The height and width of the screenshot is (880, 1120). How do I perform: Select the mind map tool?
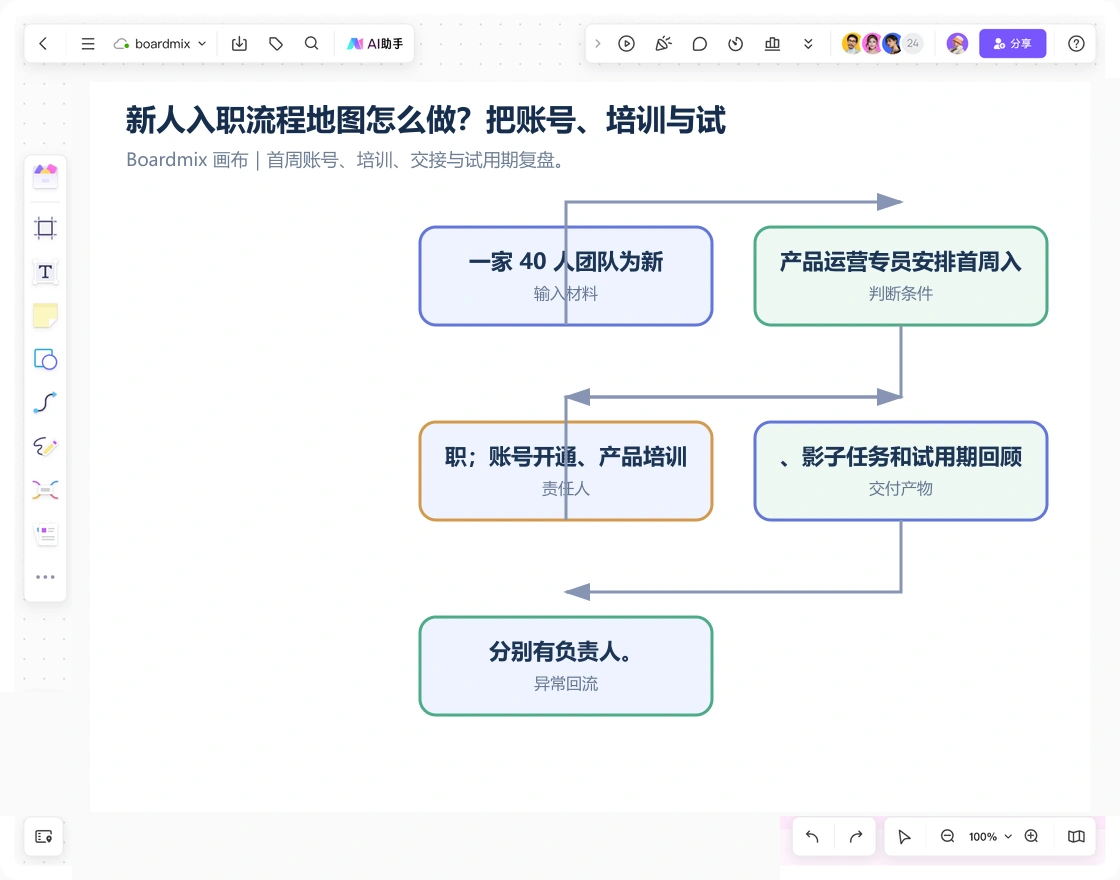45,490
